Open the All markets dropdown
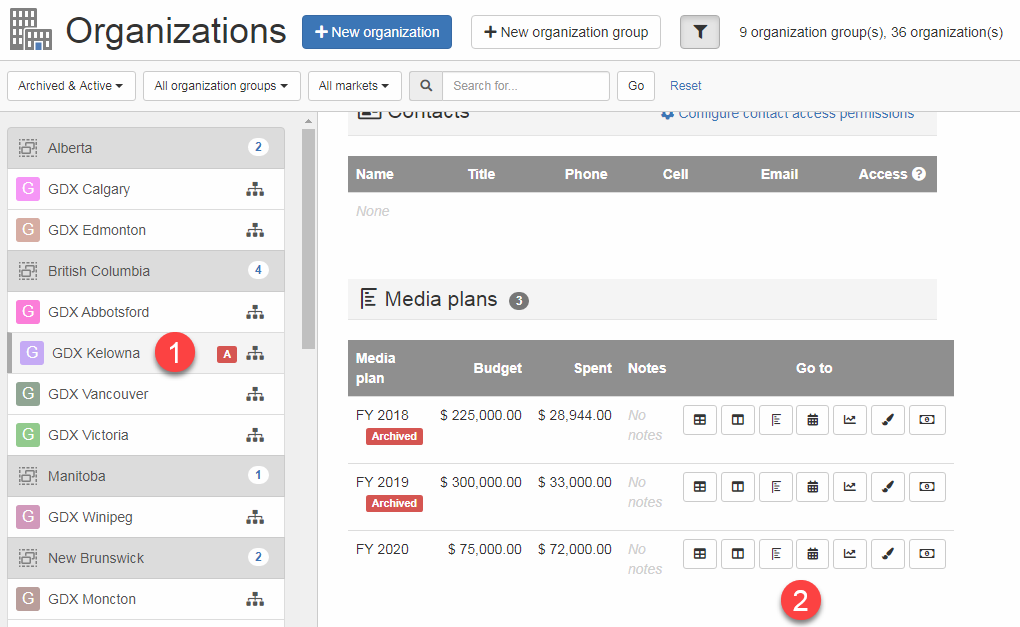 [x=354, y=86]
